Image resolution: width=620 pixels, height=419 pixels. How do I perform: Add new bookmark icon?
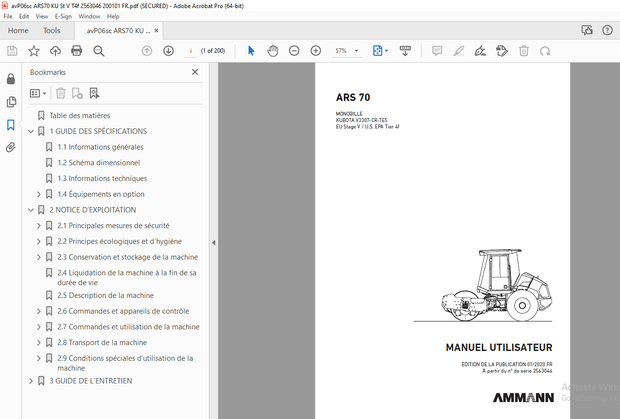(x=77, y=93)
